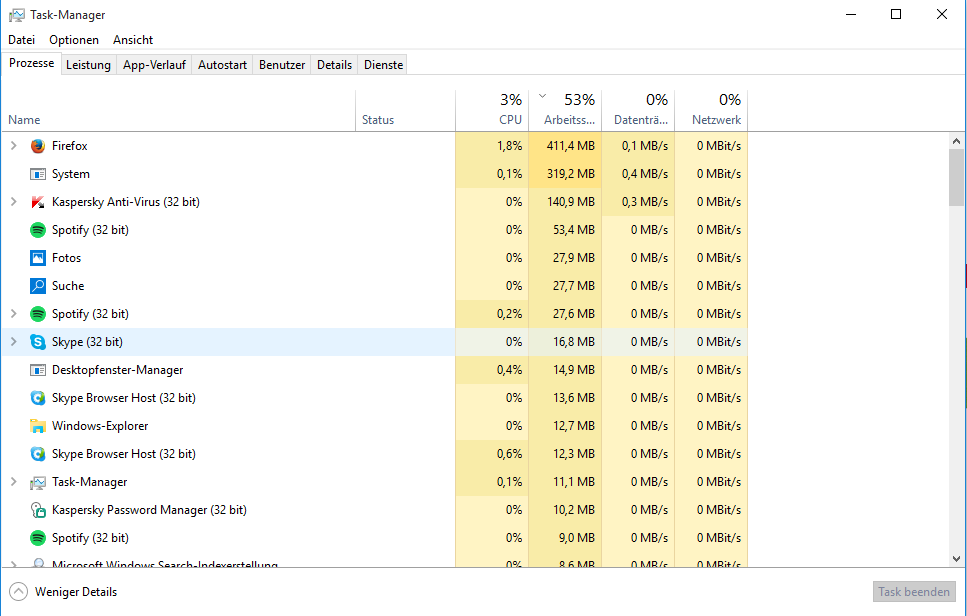This screenshot has height=616, width=967.
Task: Expand the Spotify group using 27,6 MB
Action: (14, 314)
